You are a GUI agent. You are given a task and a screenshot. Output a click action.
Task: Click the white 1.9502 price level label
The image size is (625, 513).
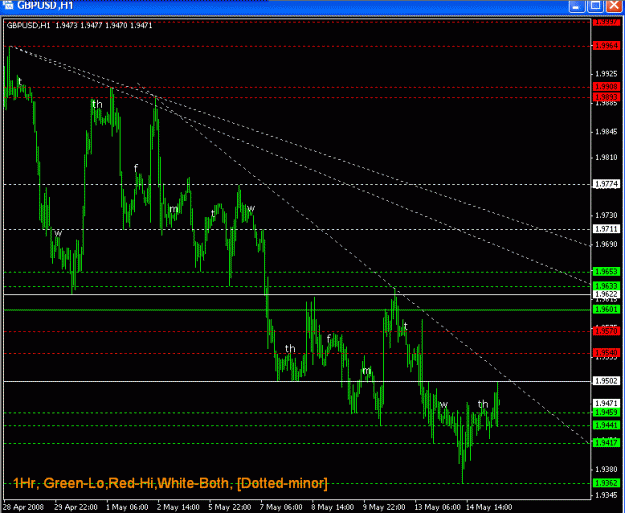(606, 381)
